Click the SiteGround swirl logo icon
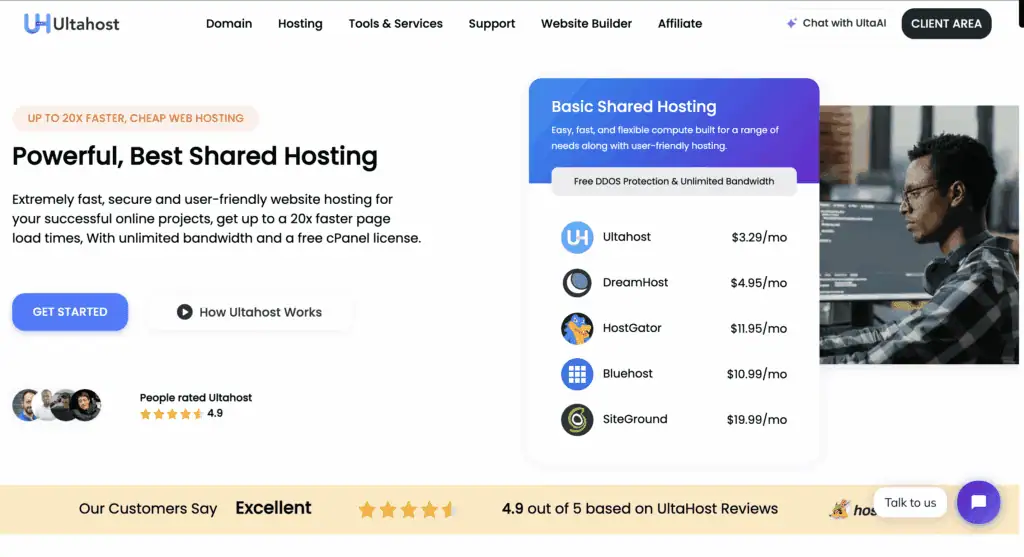Image resolution: width=1024 pixels, height=557 pixels. [x=577, y=420]
